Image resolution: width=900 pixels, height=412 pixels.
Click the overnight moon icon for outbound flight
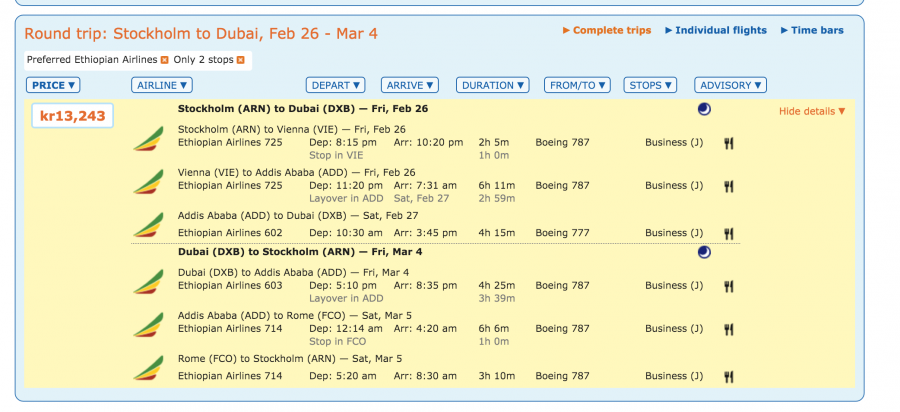pos(704,110)
